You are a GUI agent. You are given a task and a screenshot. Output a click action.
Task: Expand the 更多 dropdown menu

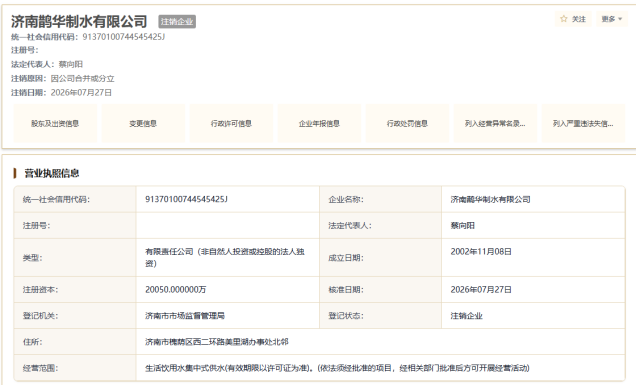pyautogui.click(x=612, y=19)
